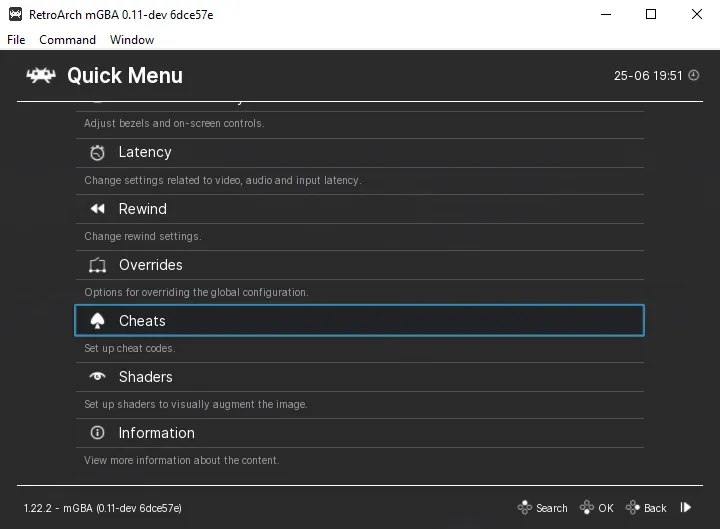Click the Back button in footer
Screen dimensions: 720x529
pos(646,508)
